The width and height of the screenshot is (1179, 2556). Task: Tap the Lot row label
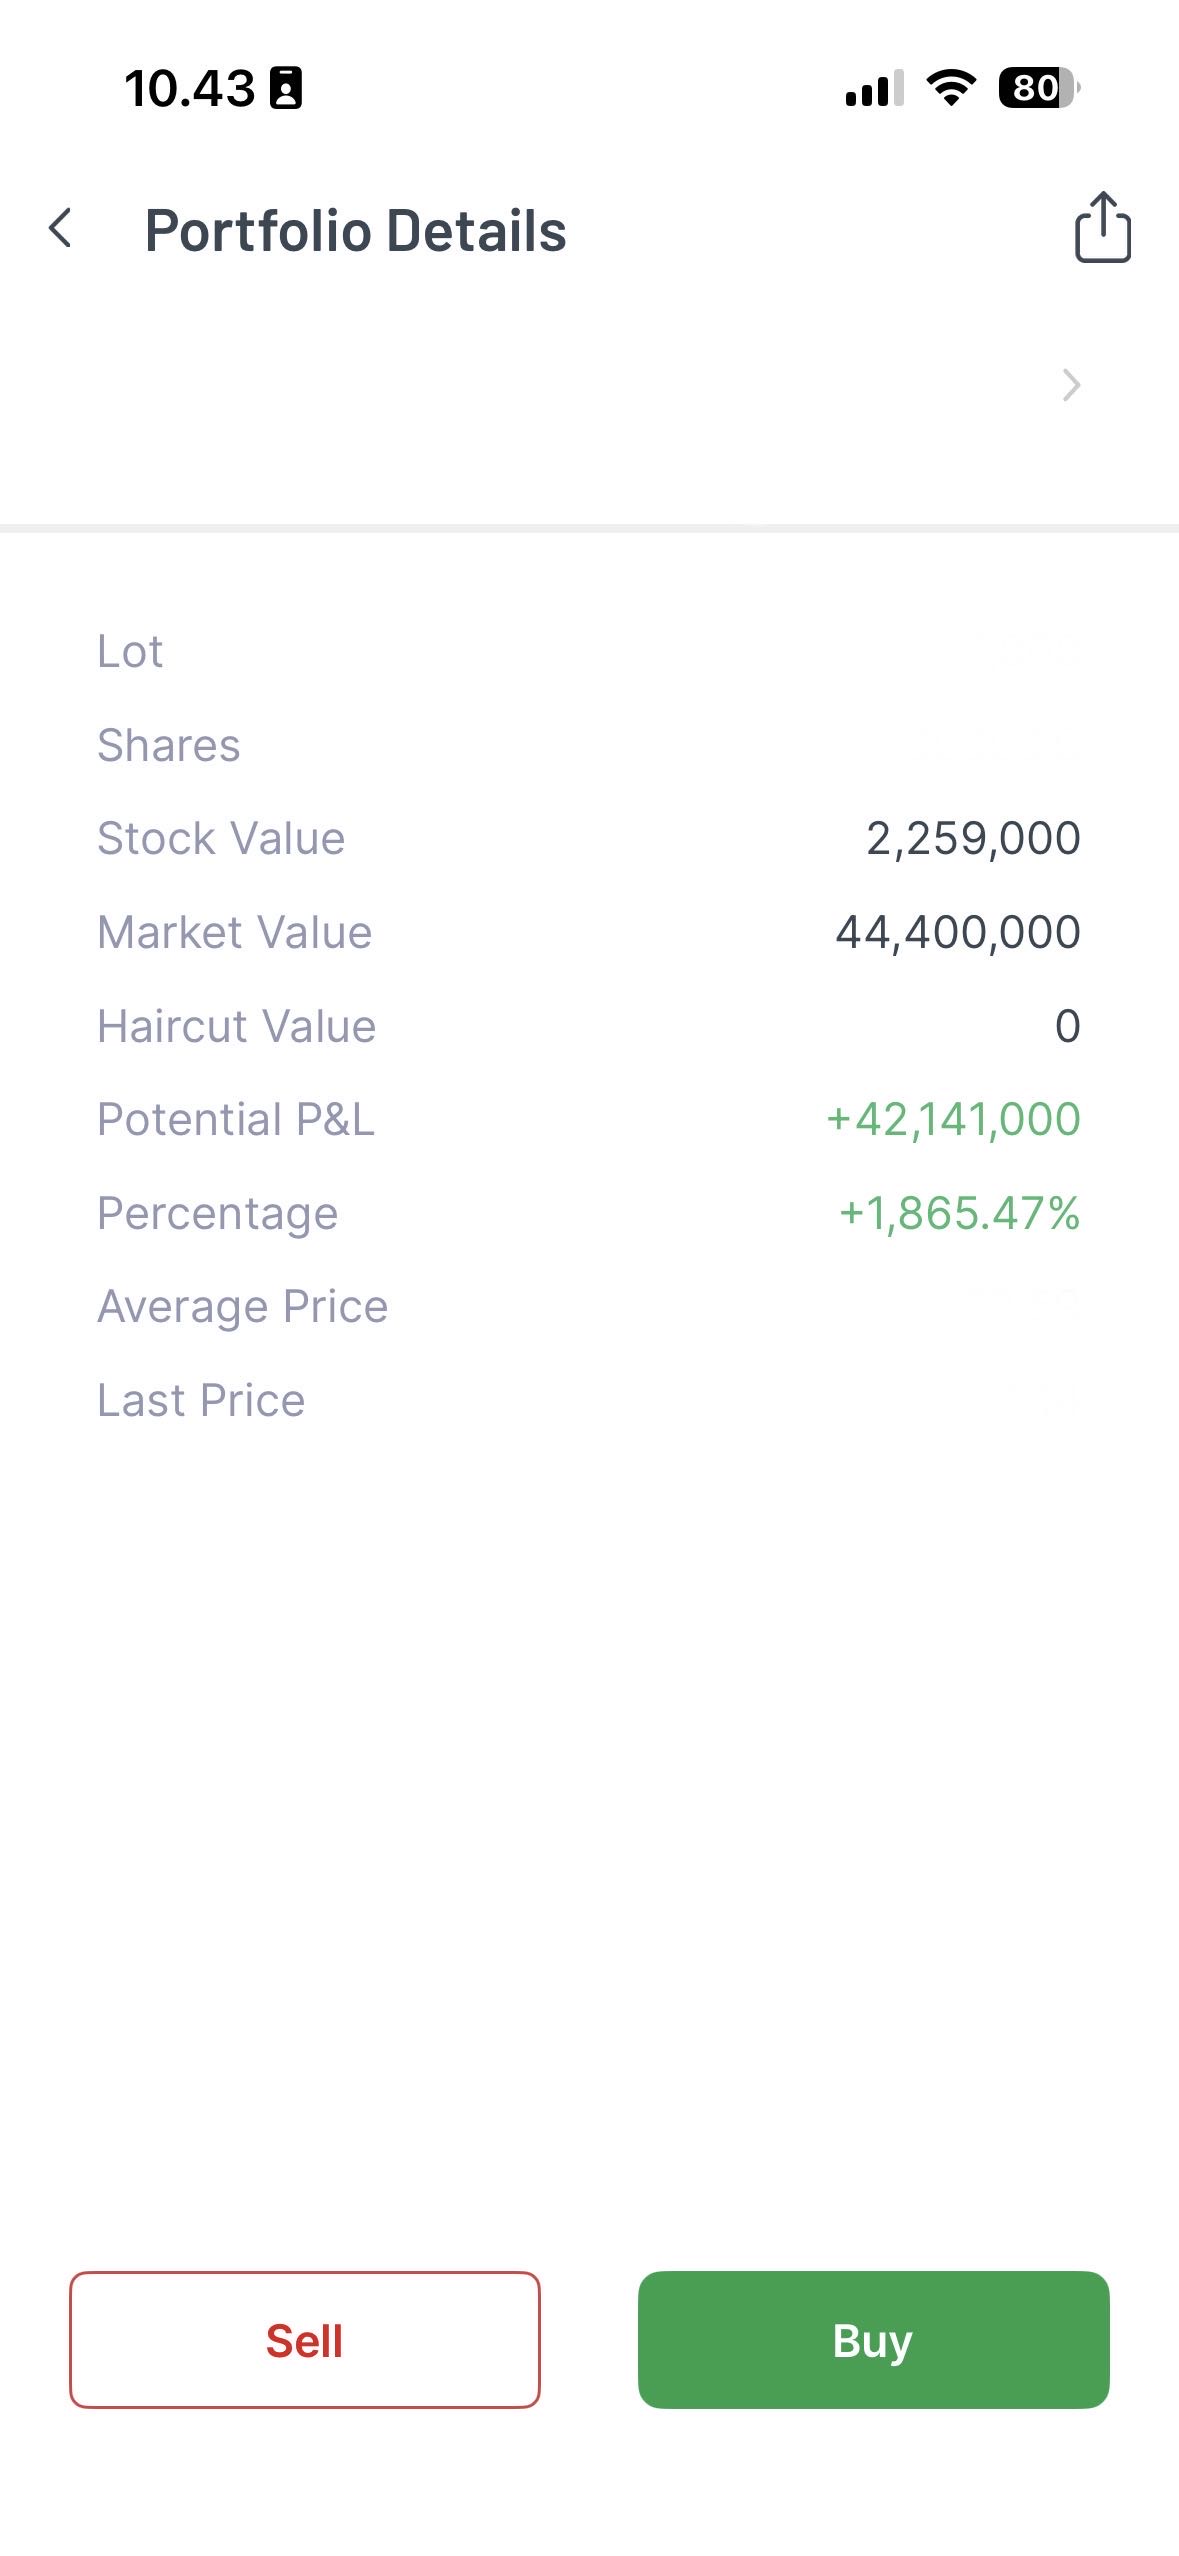(130, 651)
